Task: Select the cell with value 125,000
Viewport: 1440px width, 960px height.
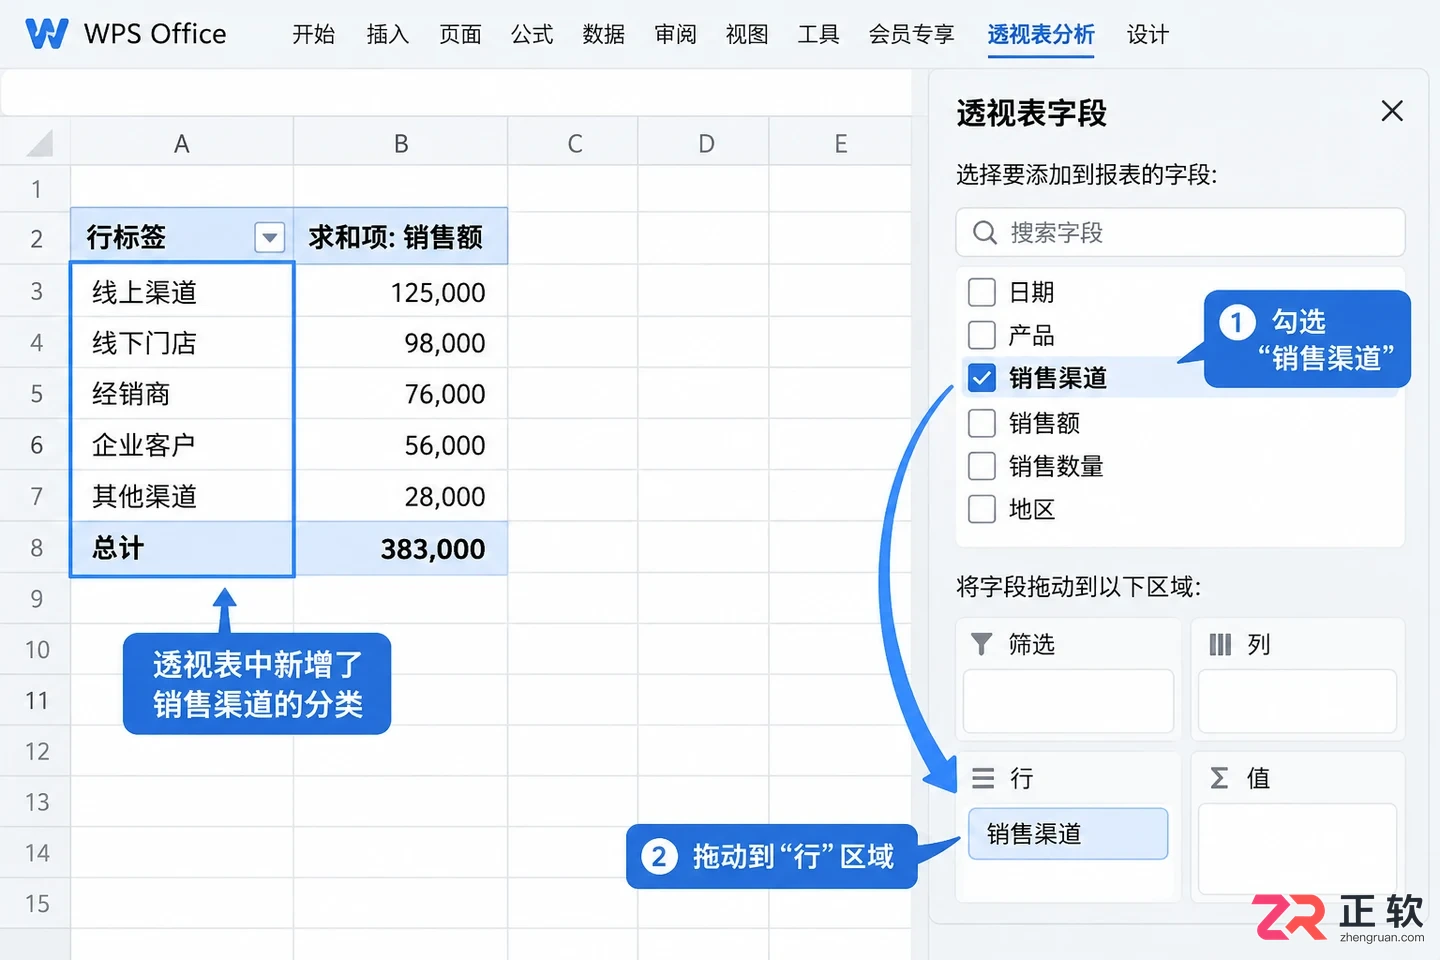Action: (401, 292)
